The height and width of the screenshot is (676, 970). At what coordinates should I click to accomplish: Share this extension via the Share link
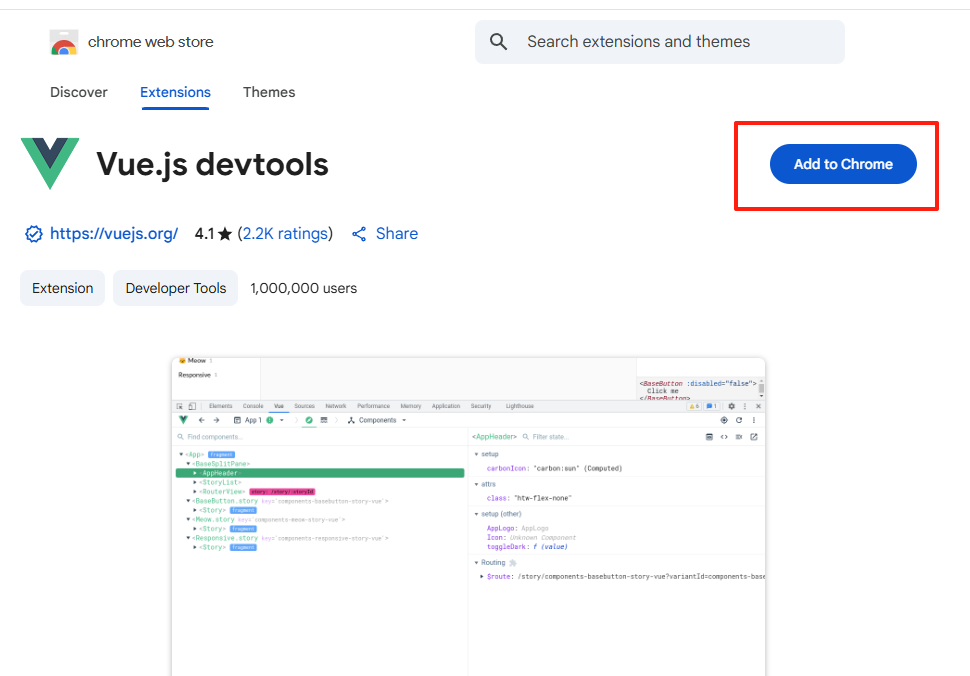385,234
